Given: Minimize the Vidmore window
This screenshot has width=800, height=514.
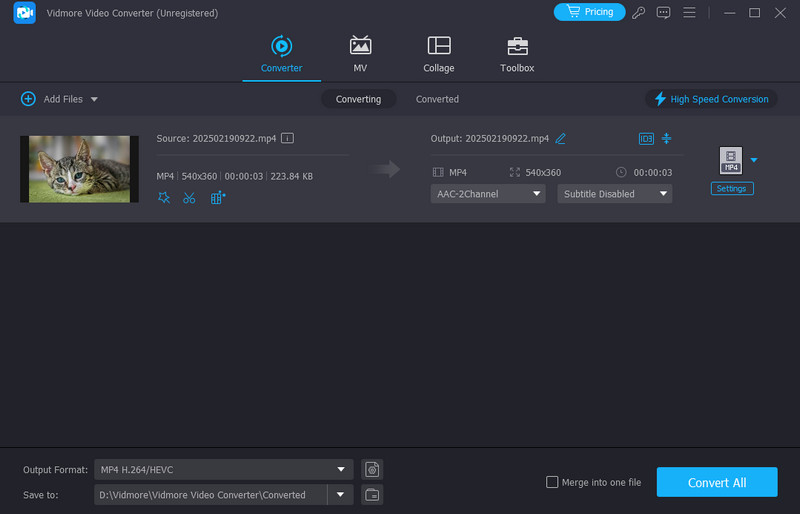Looking at the screenshot, I should click(730, 13).
